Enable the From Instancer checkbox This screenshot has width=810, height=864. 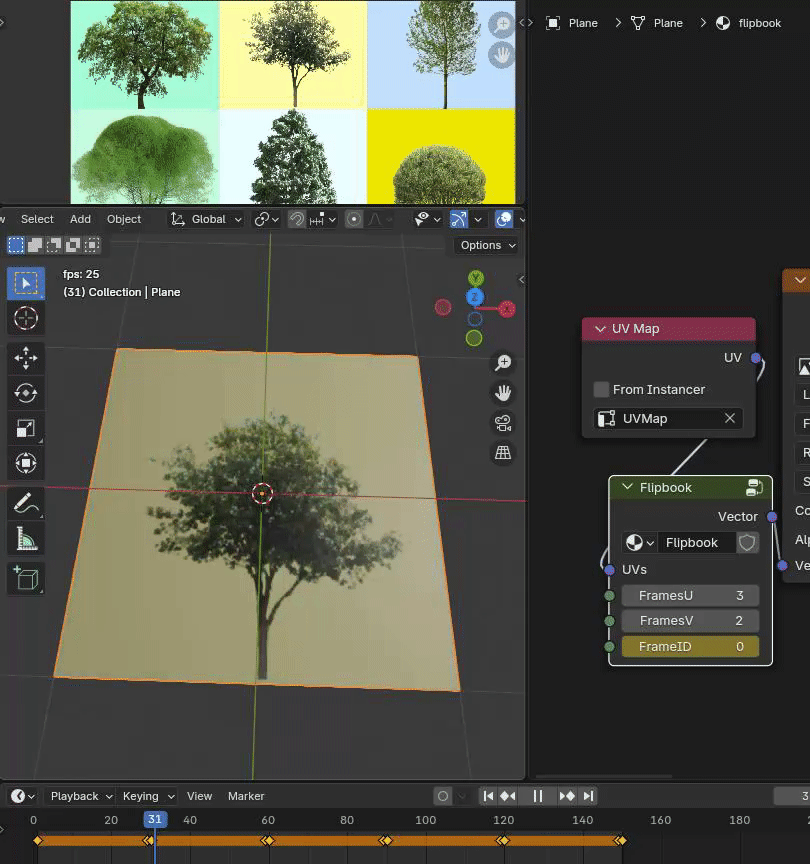(x=601, y=389)
